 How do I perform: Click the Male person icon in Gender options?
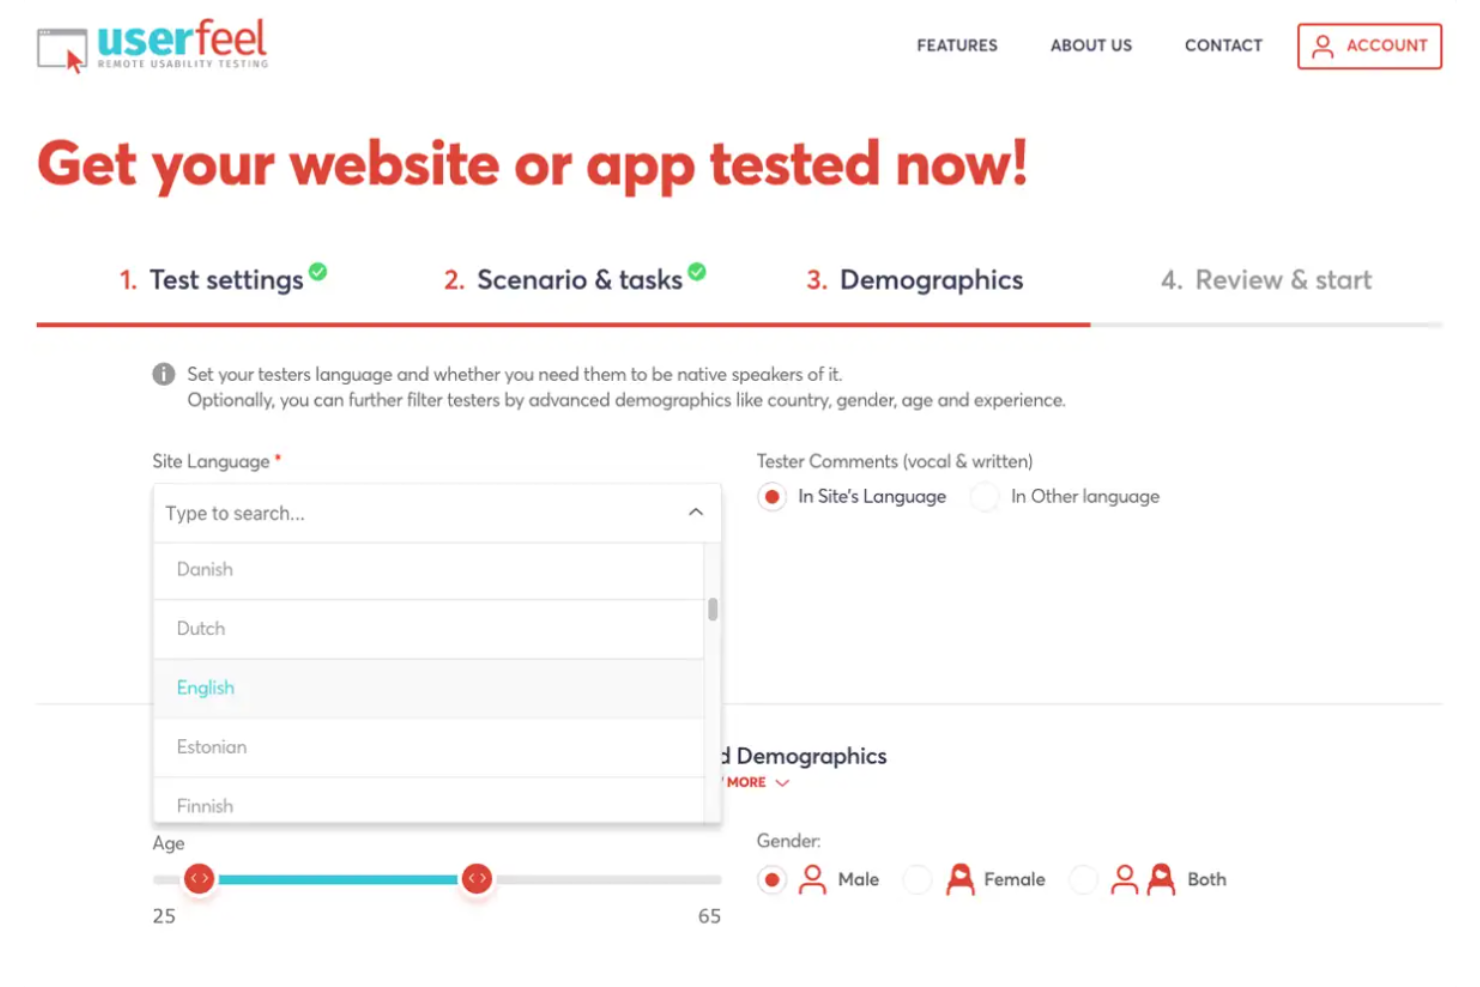coord(813,879)
